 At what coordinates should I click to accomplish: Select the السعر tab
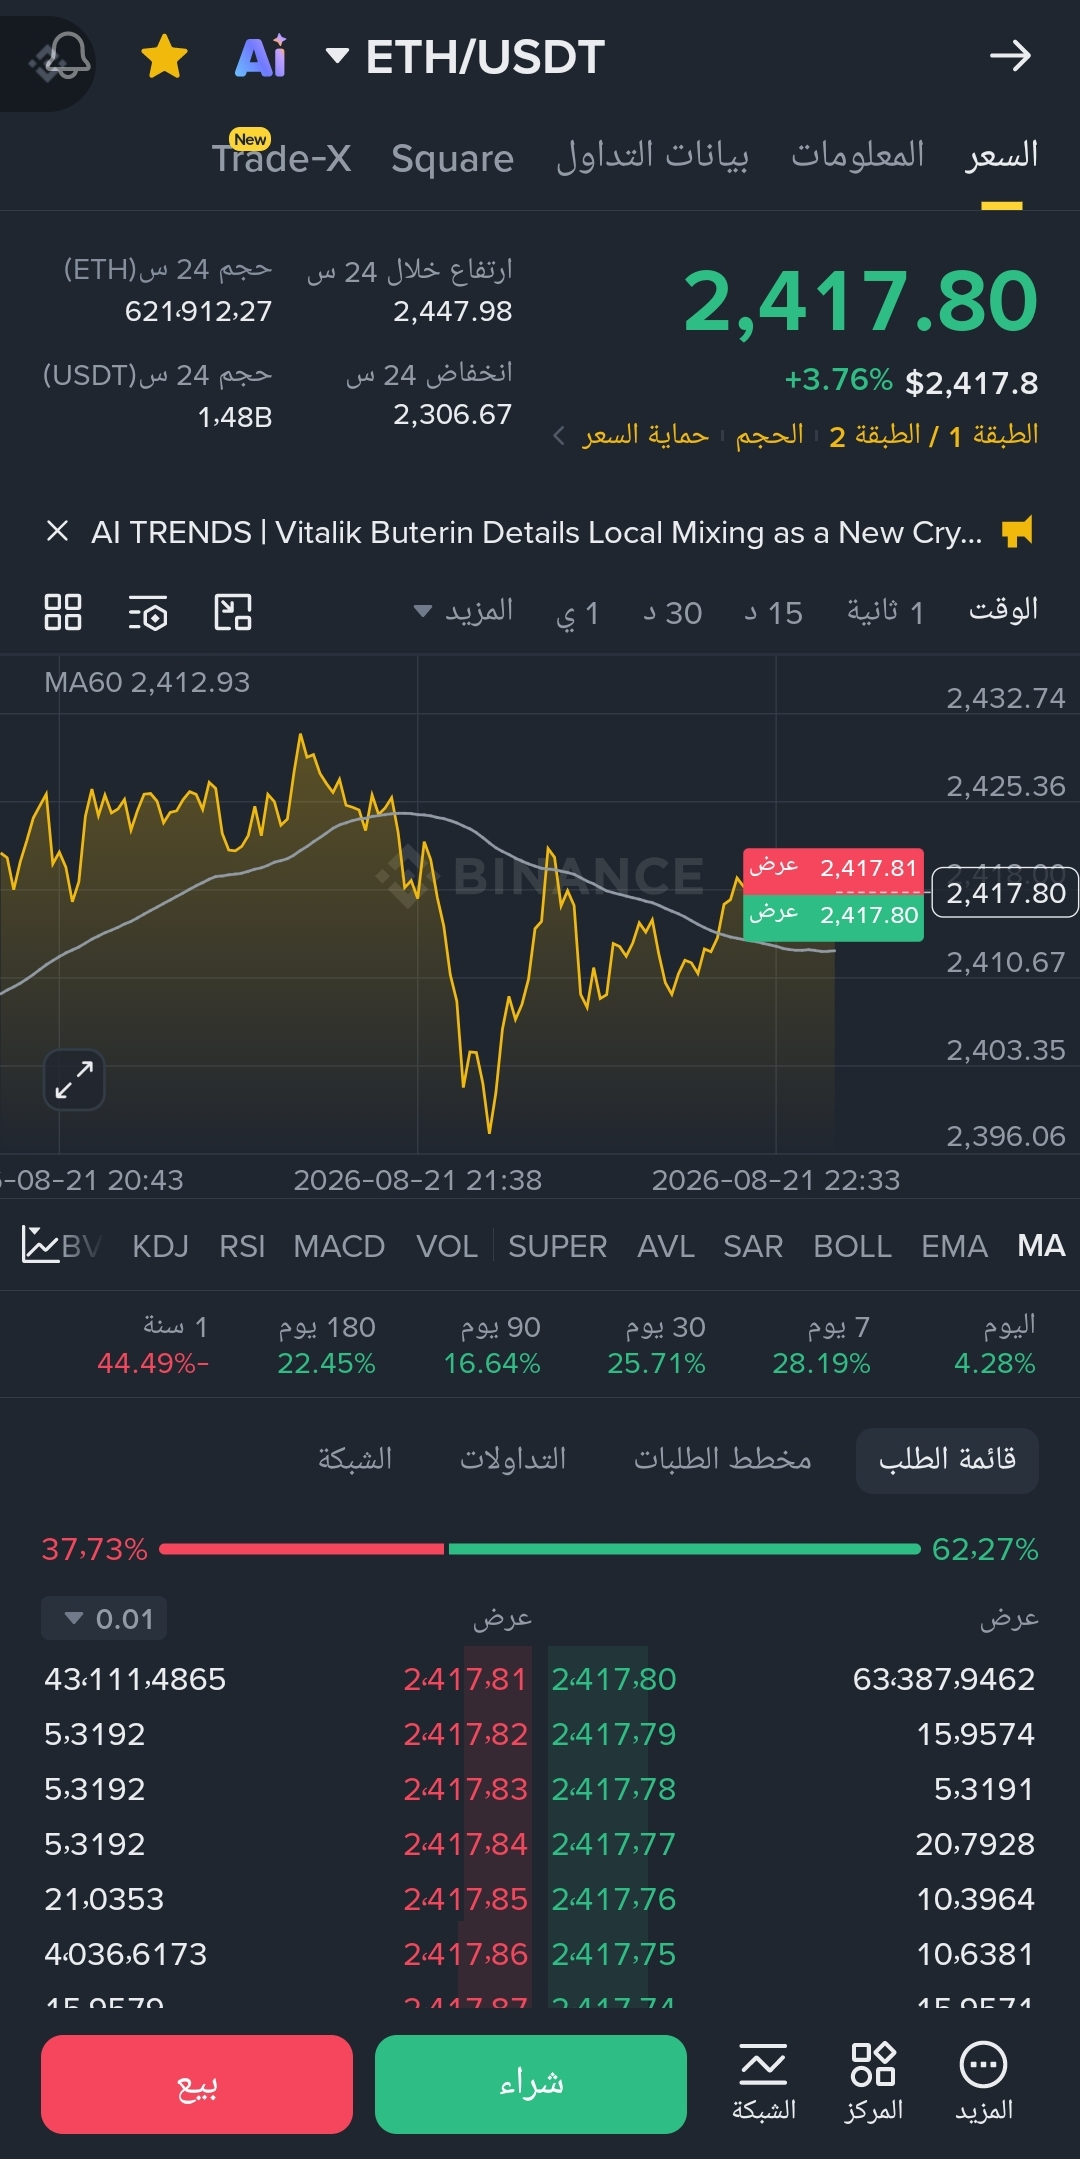[1002, 156]
